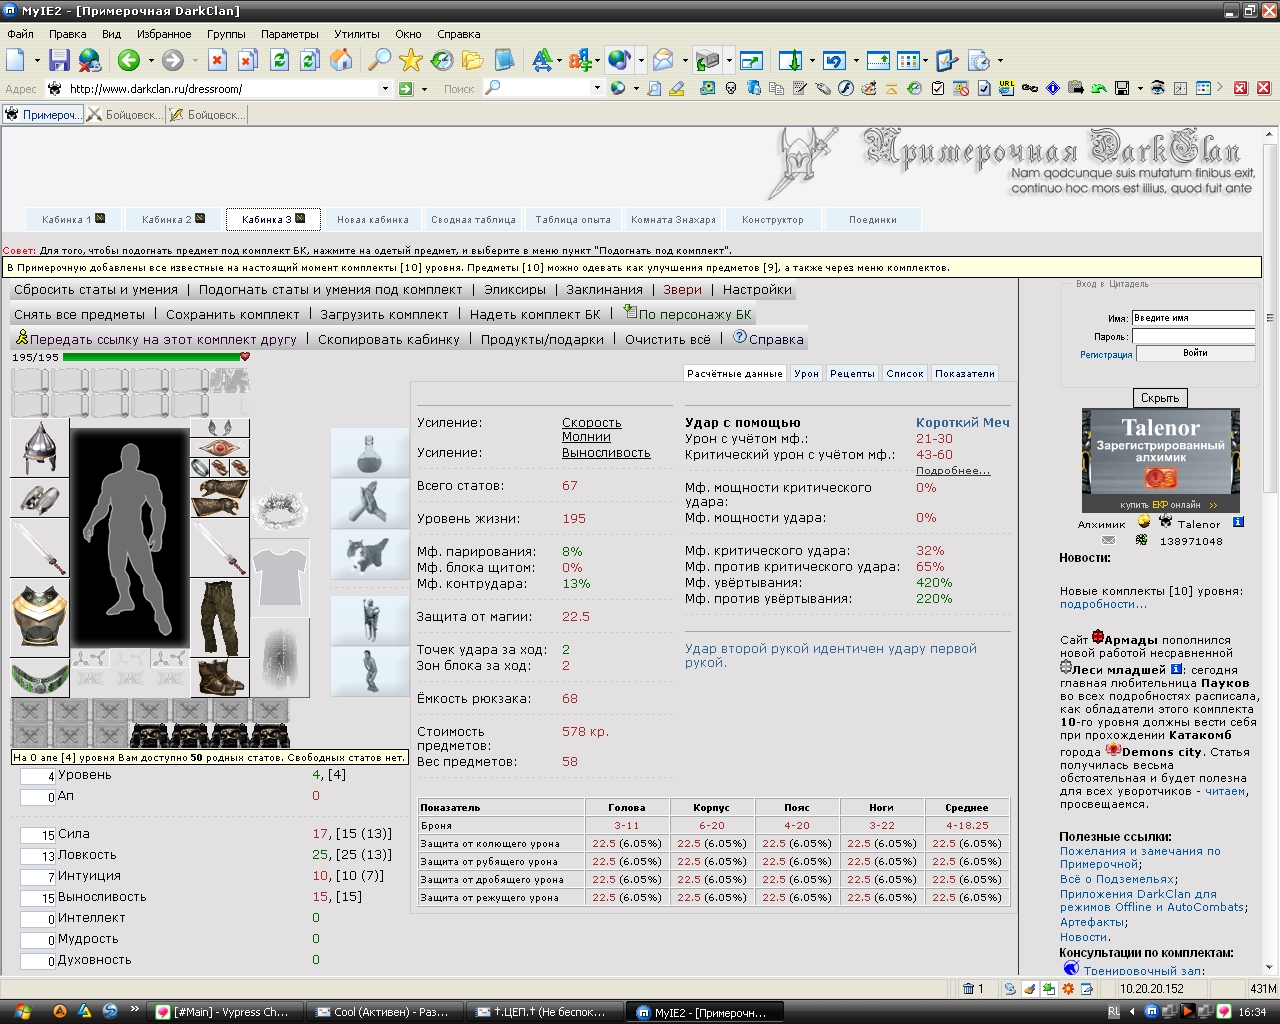
Task: Focus the Сила stat input field
Action: tap(38, 835)
